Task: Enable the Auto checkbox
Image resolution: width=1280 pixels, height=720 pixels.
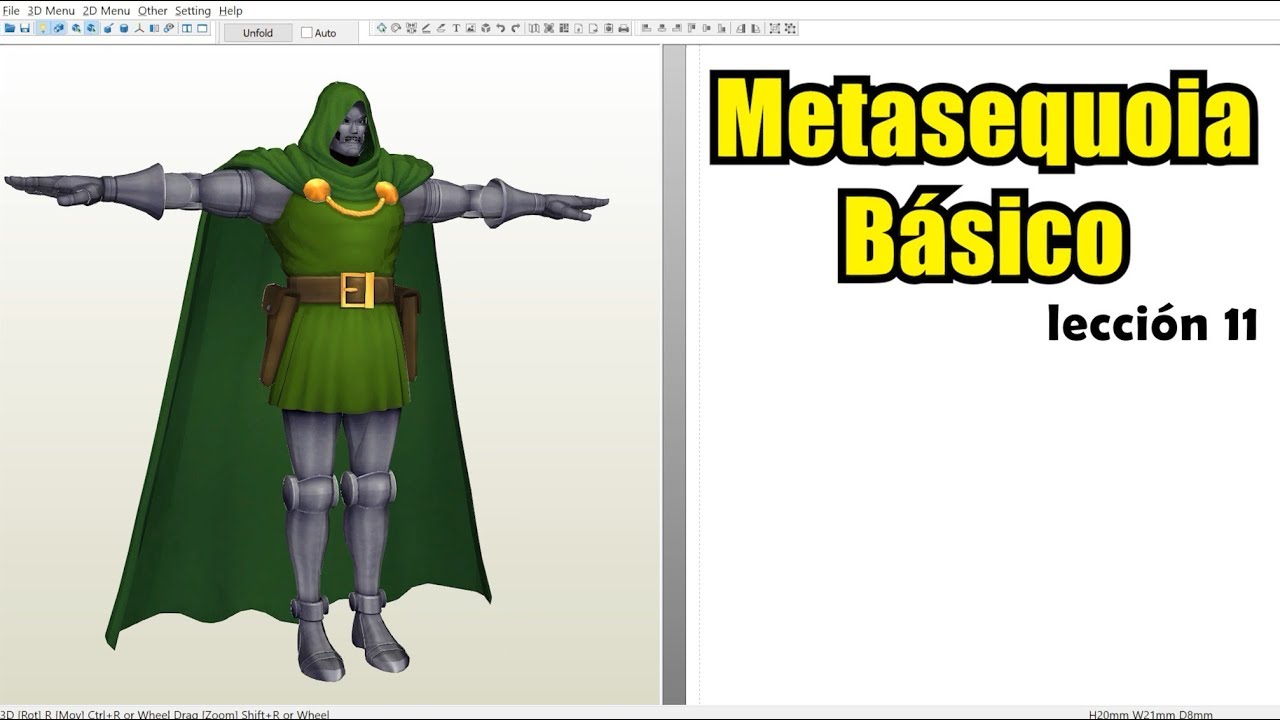Action: (x=307, y=33)
